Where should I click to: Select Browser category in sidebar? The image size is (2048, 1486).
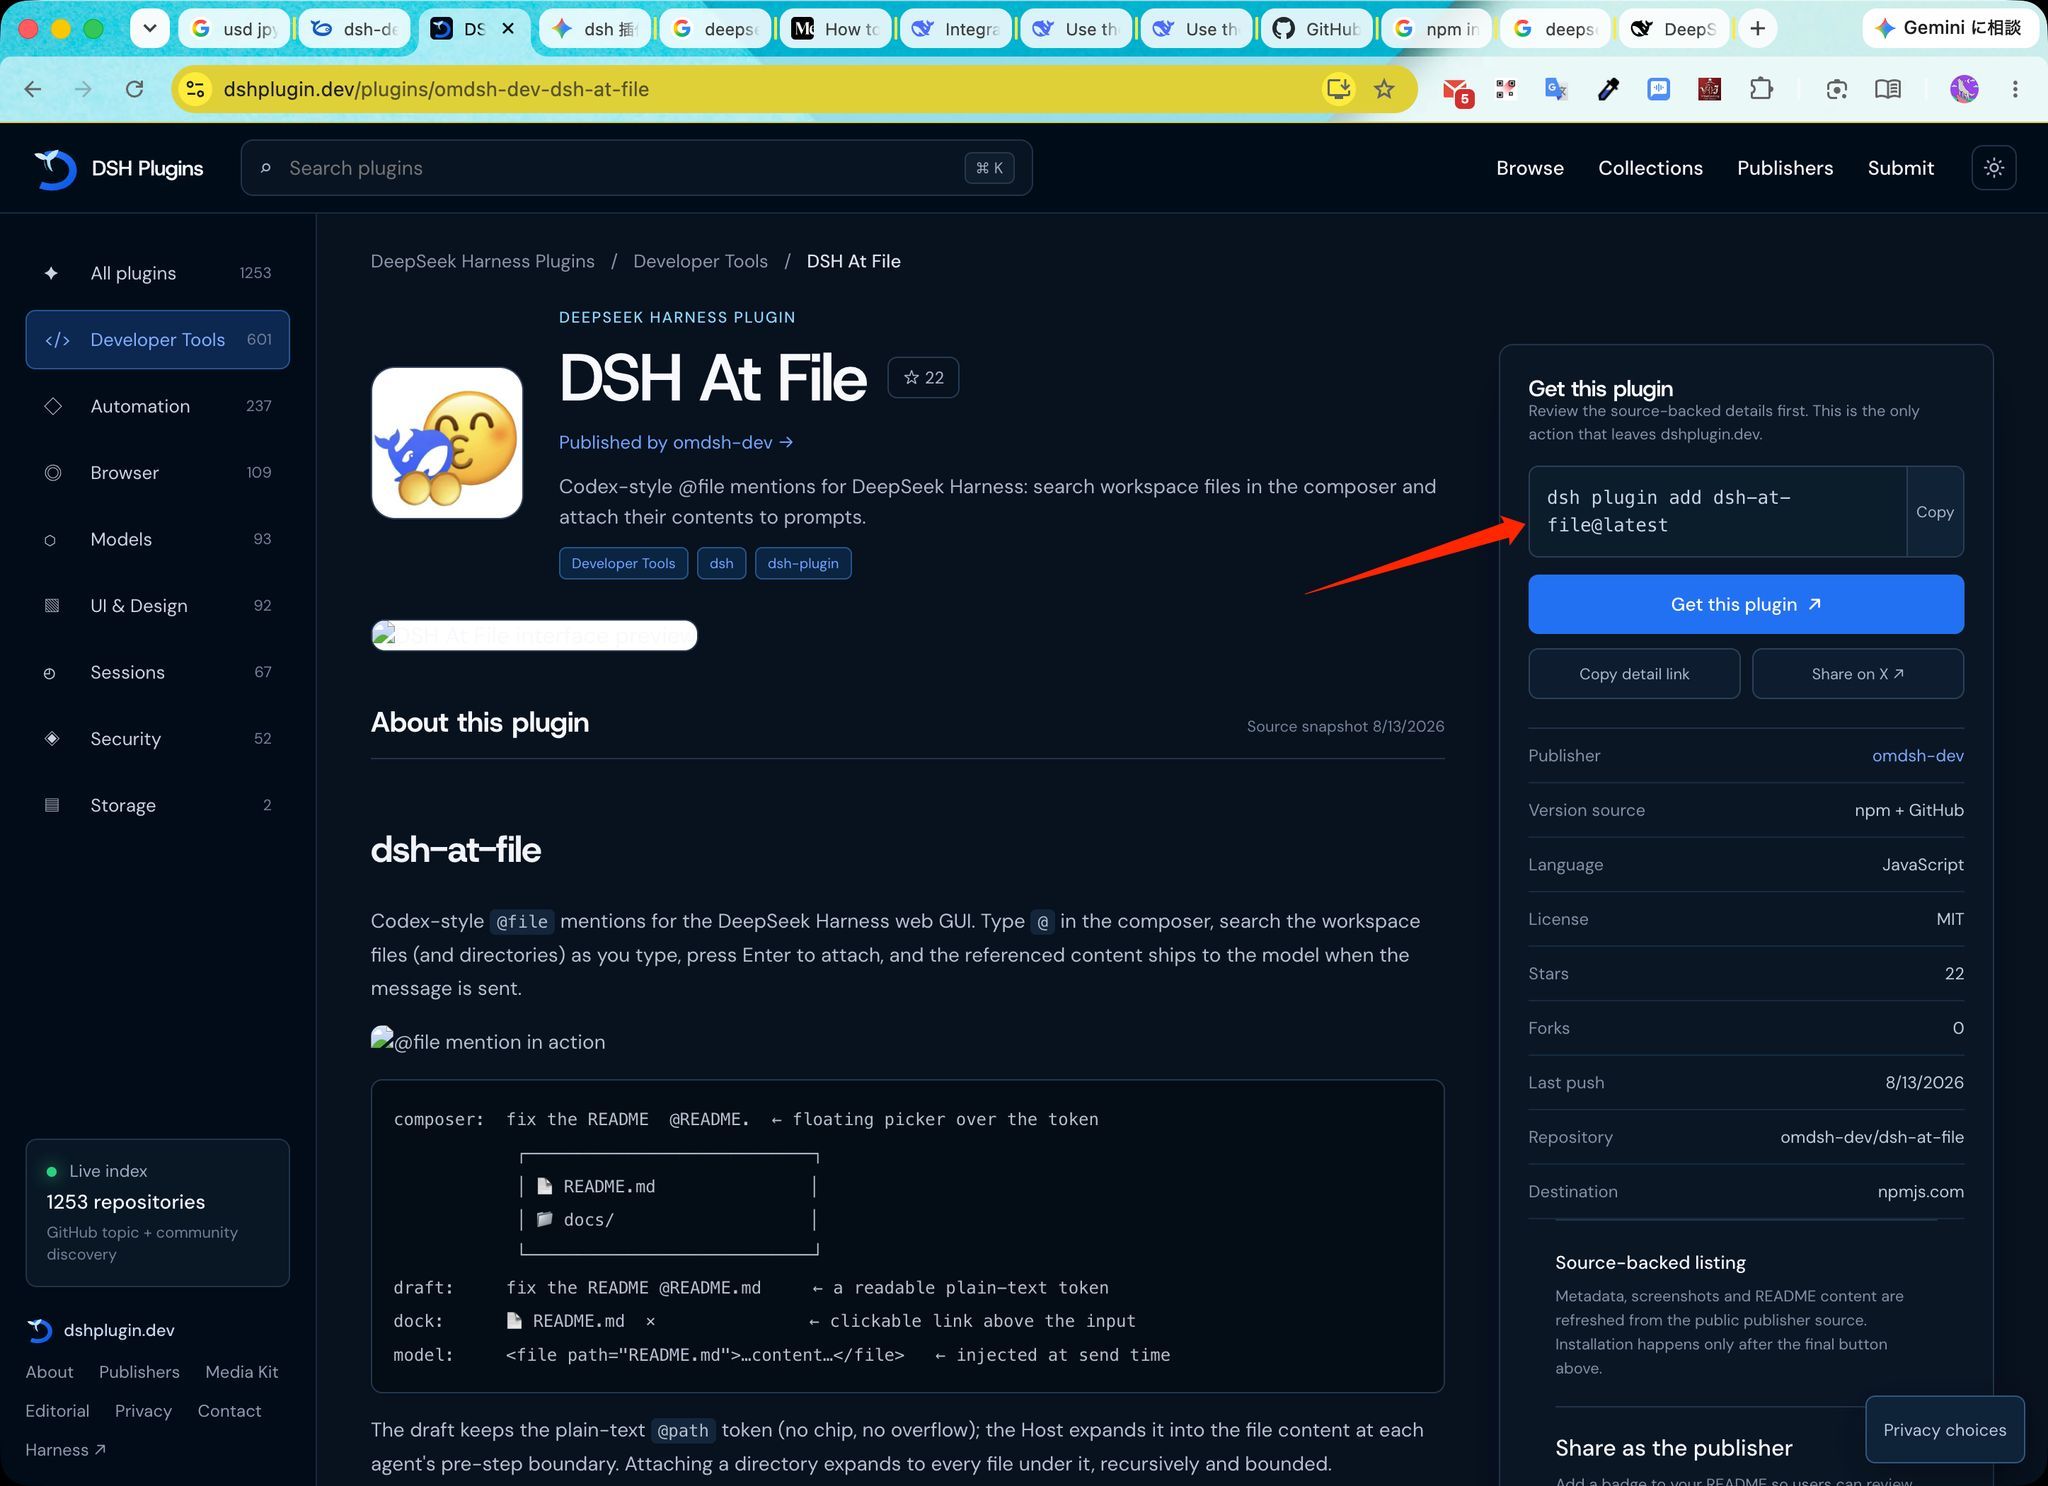click(x=158, y=473)
